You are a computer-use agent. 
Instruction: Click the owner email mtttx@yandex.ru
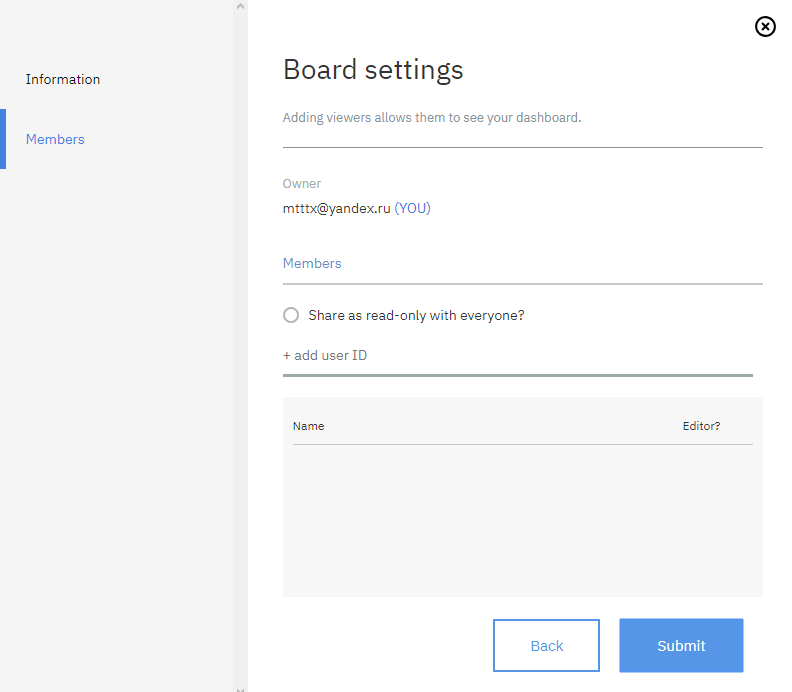336,209
